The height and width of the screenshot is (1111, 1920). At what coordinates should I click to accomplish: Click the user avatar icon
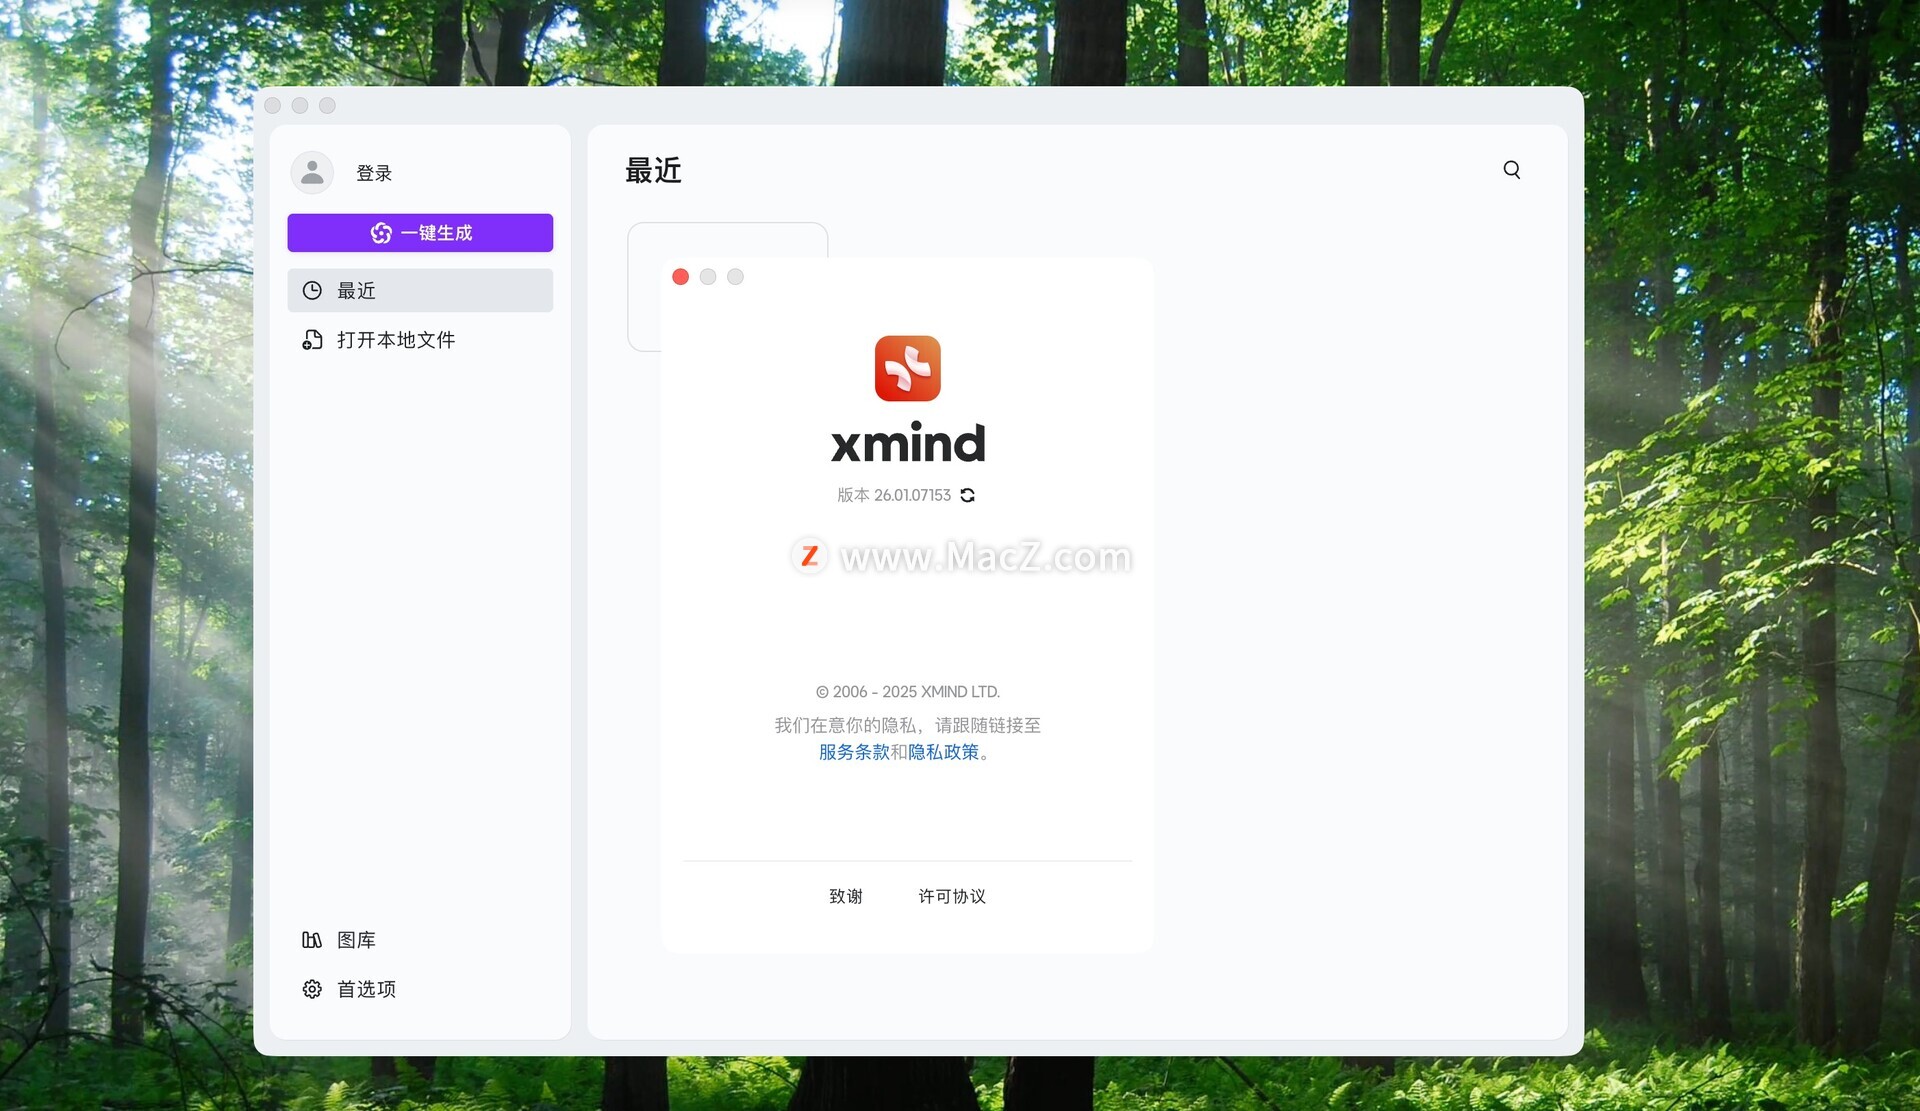(x=312, y=173)
